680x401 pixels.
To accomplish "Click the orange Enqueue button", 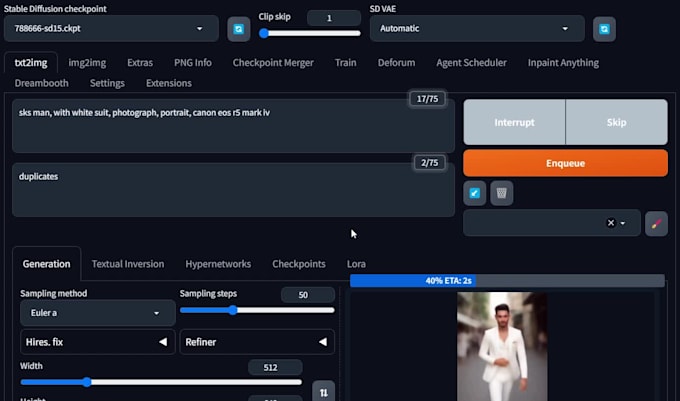I will point(565,163).
